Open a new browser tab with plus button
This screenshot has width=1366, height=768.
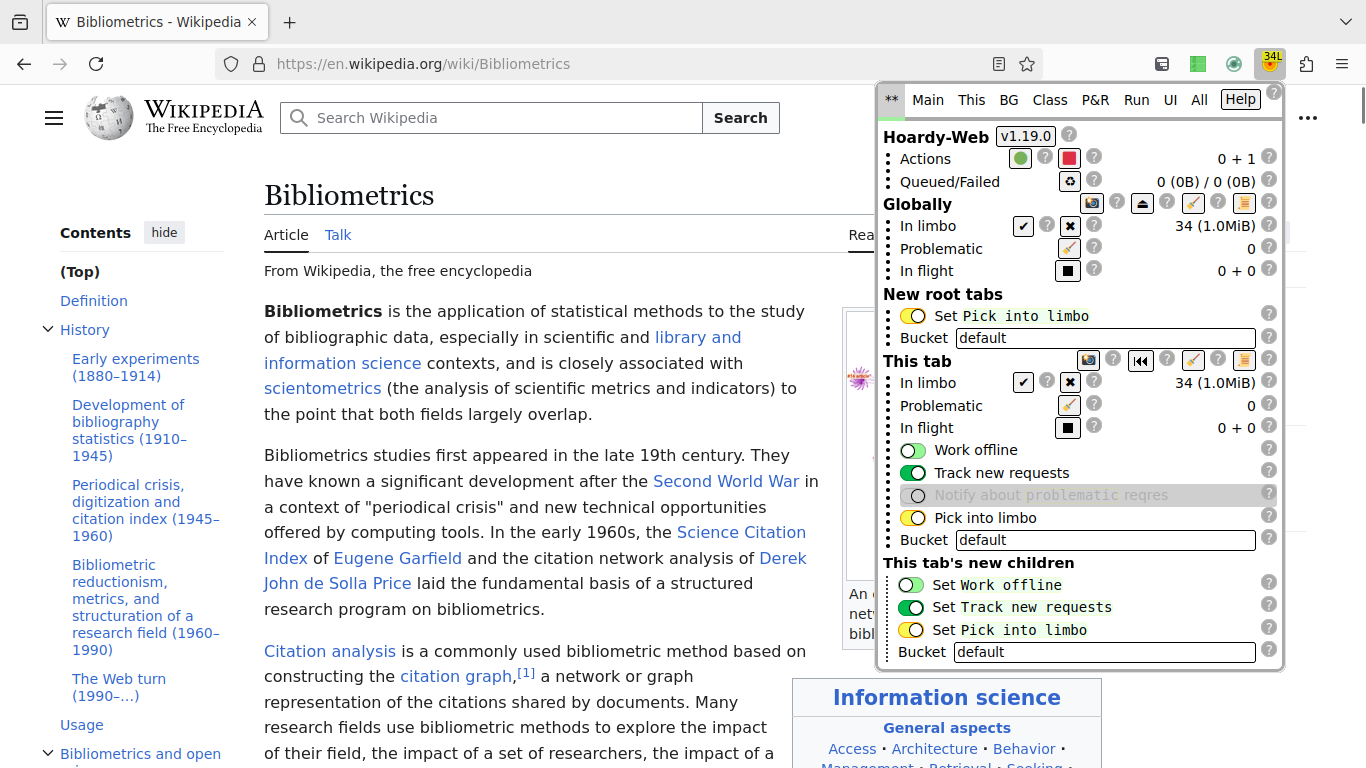pyautogui.click(x=289, y=22)
